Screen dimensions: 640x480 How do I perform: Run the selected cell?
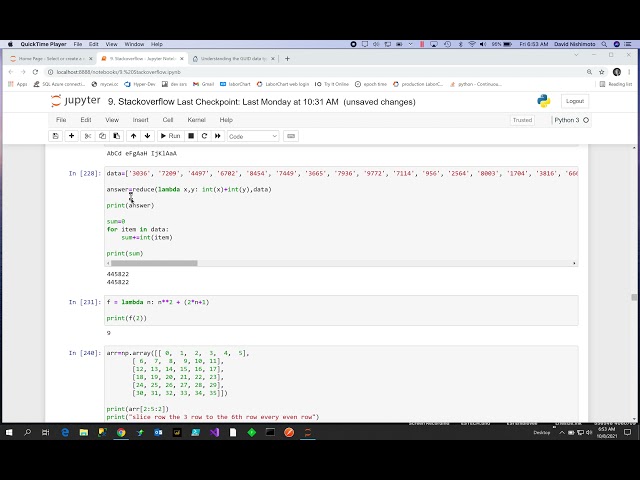coord(170,136)
